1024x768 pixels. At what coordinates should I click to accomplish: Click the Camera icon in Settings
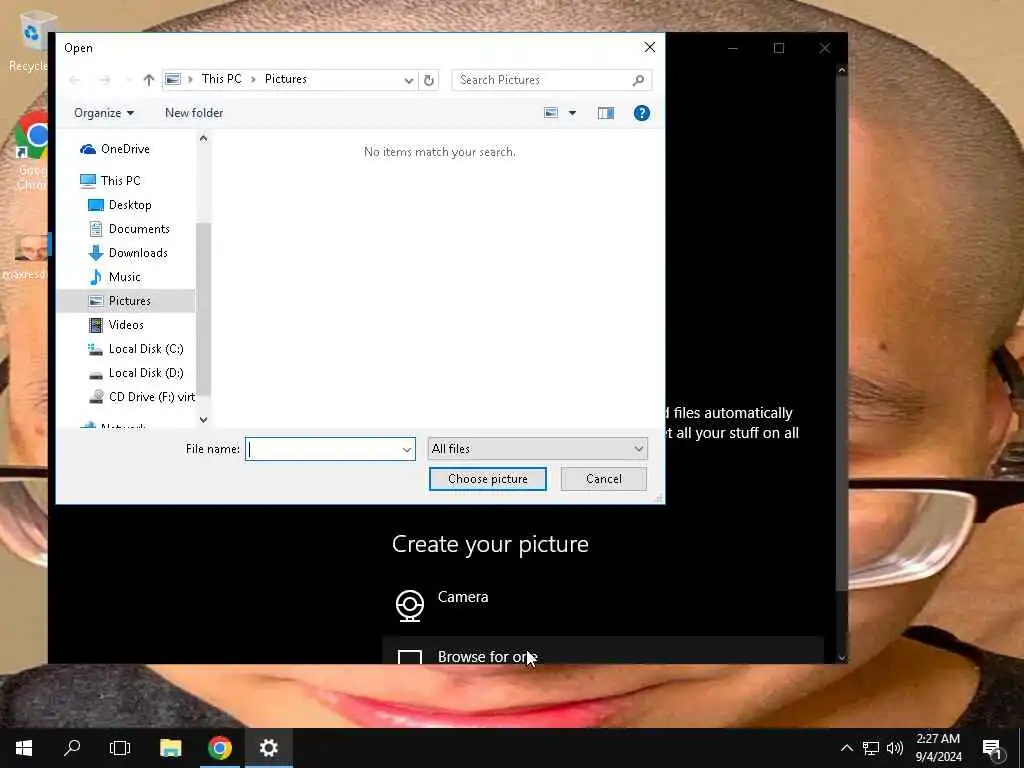pyautogui.click(x=409, y=605)
